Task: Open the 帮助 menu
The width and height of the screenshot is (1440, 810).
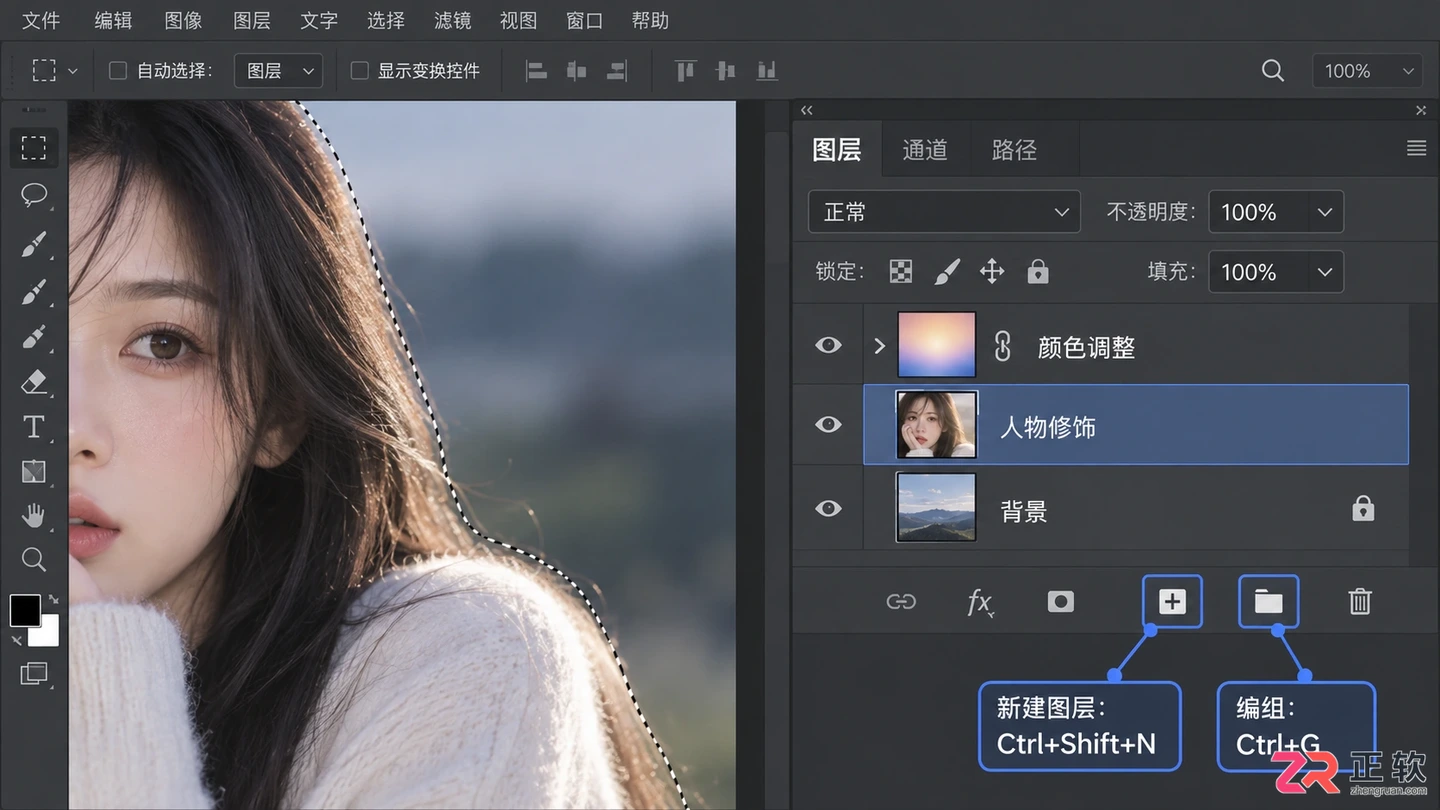Action: click(650, 20)
